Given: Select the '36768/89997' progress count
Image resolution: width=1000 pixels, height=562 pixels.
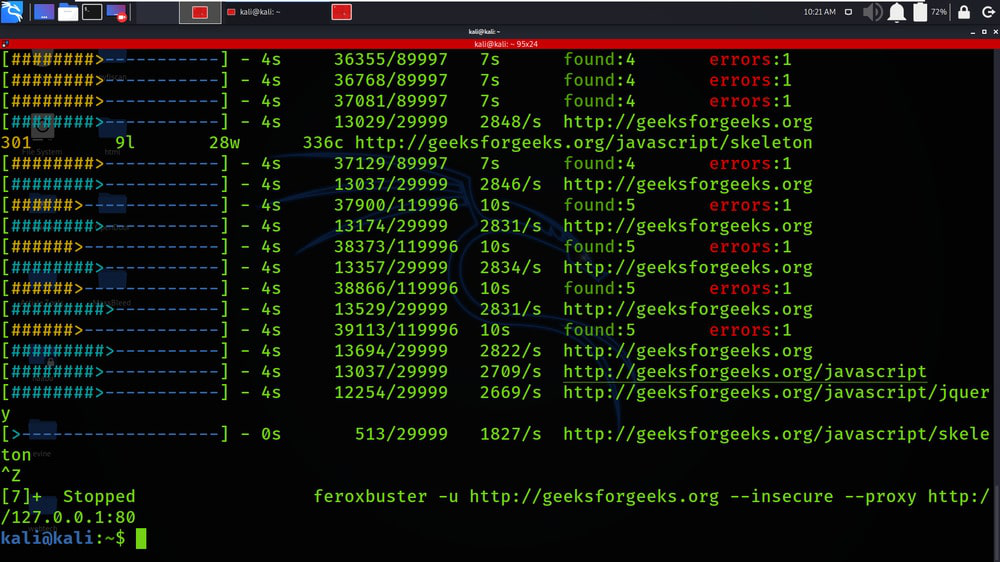Looking at the screenshot, I should [391, 80].
